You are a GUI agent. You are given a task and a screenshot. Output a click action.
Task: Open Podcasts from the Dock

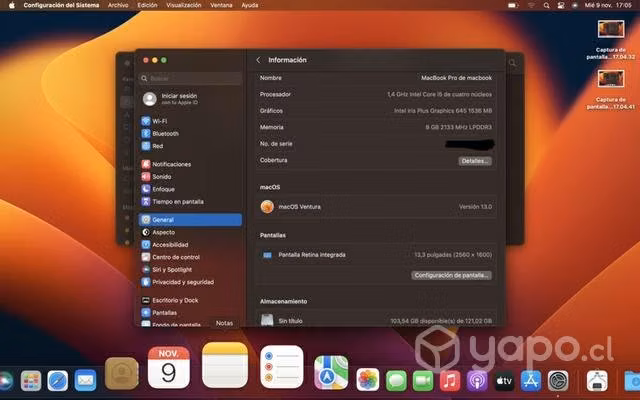[x=477, y=381]
